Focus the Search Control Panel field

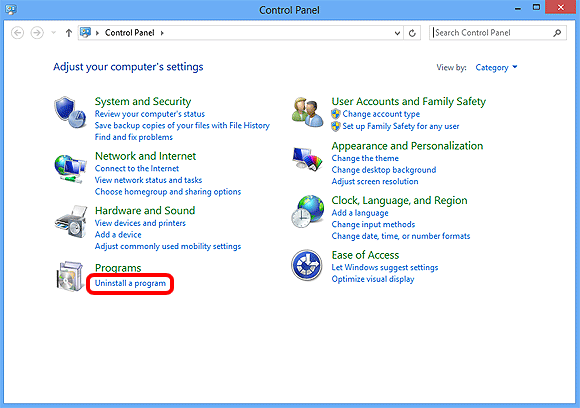tap(498, 33)
